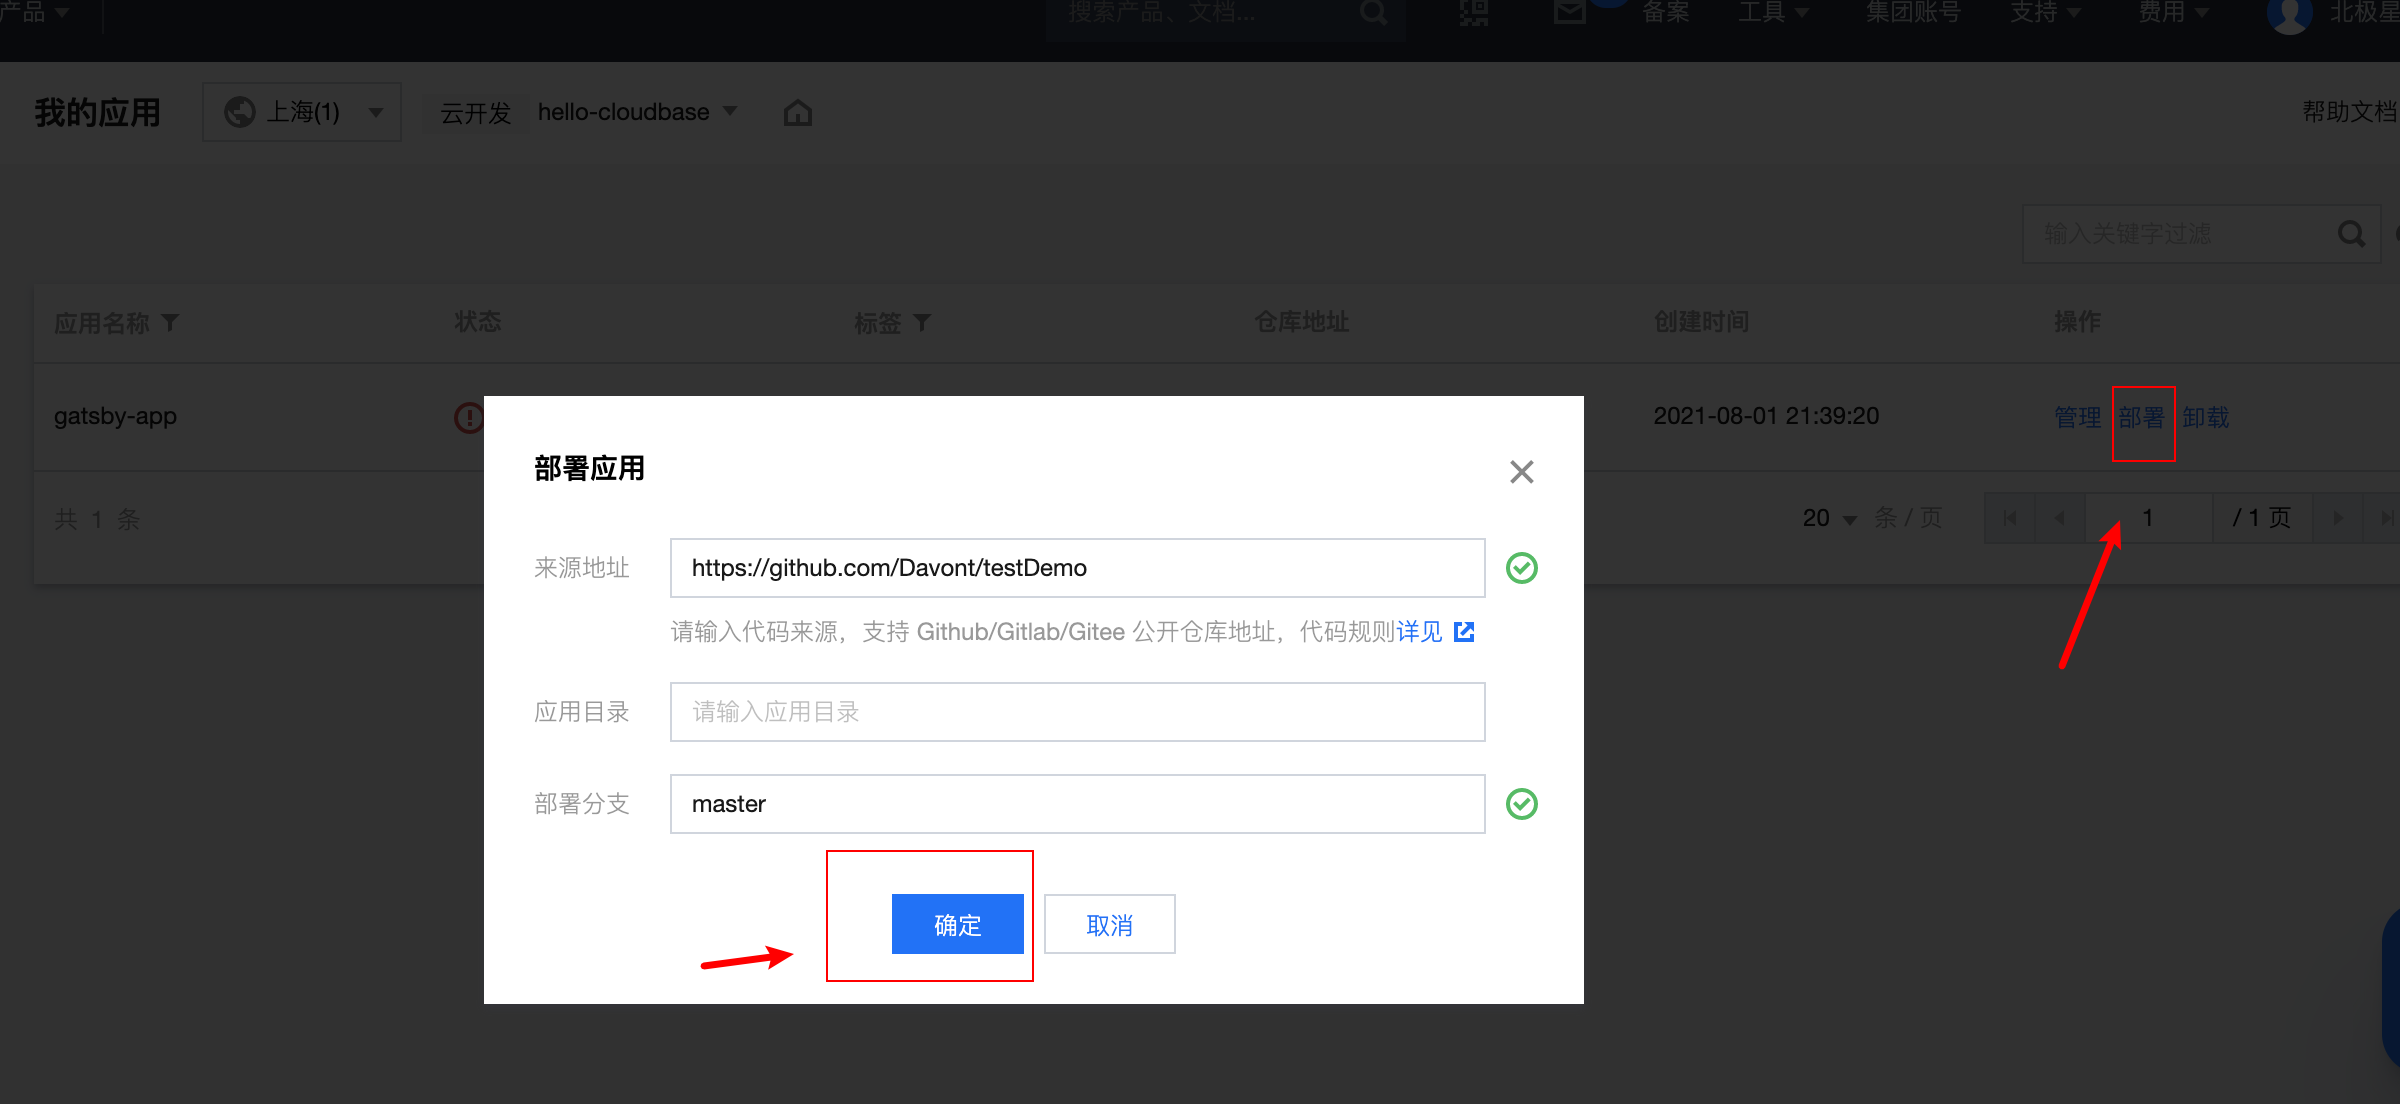
Task: Expand the 20 条/页 page size dropdown
Action: click(1829, 518)
